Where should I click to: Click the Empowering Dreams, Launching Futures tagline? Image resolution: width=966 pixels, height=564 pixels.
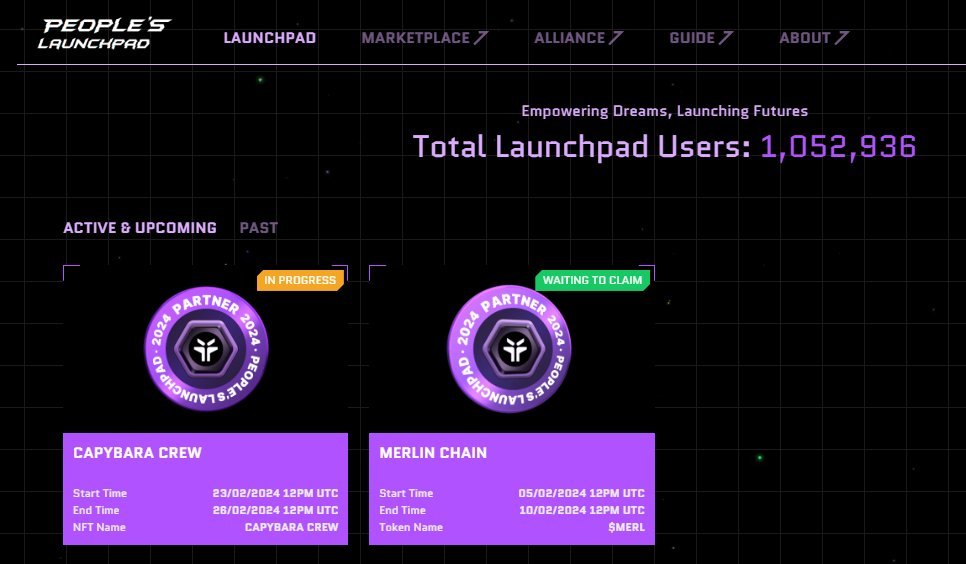click(664, 112)
